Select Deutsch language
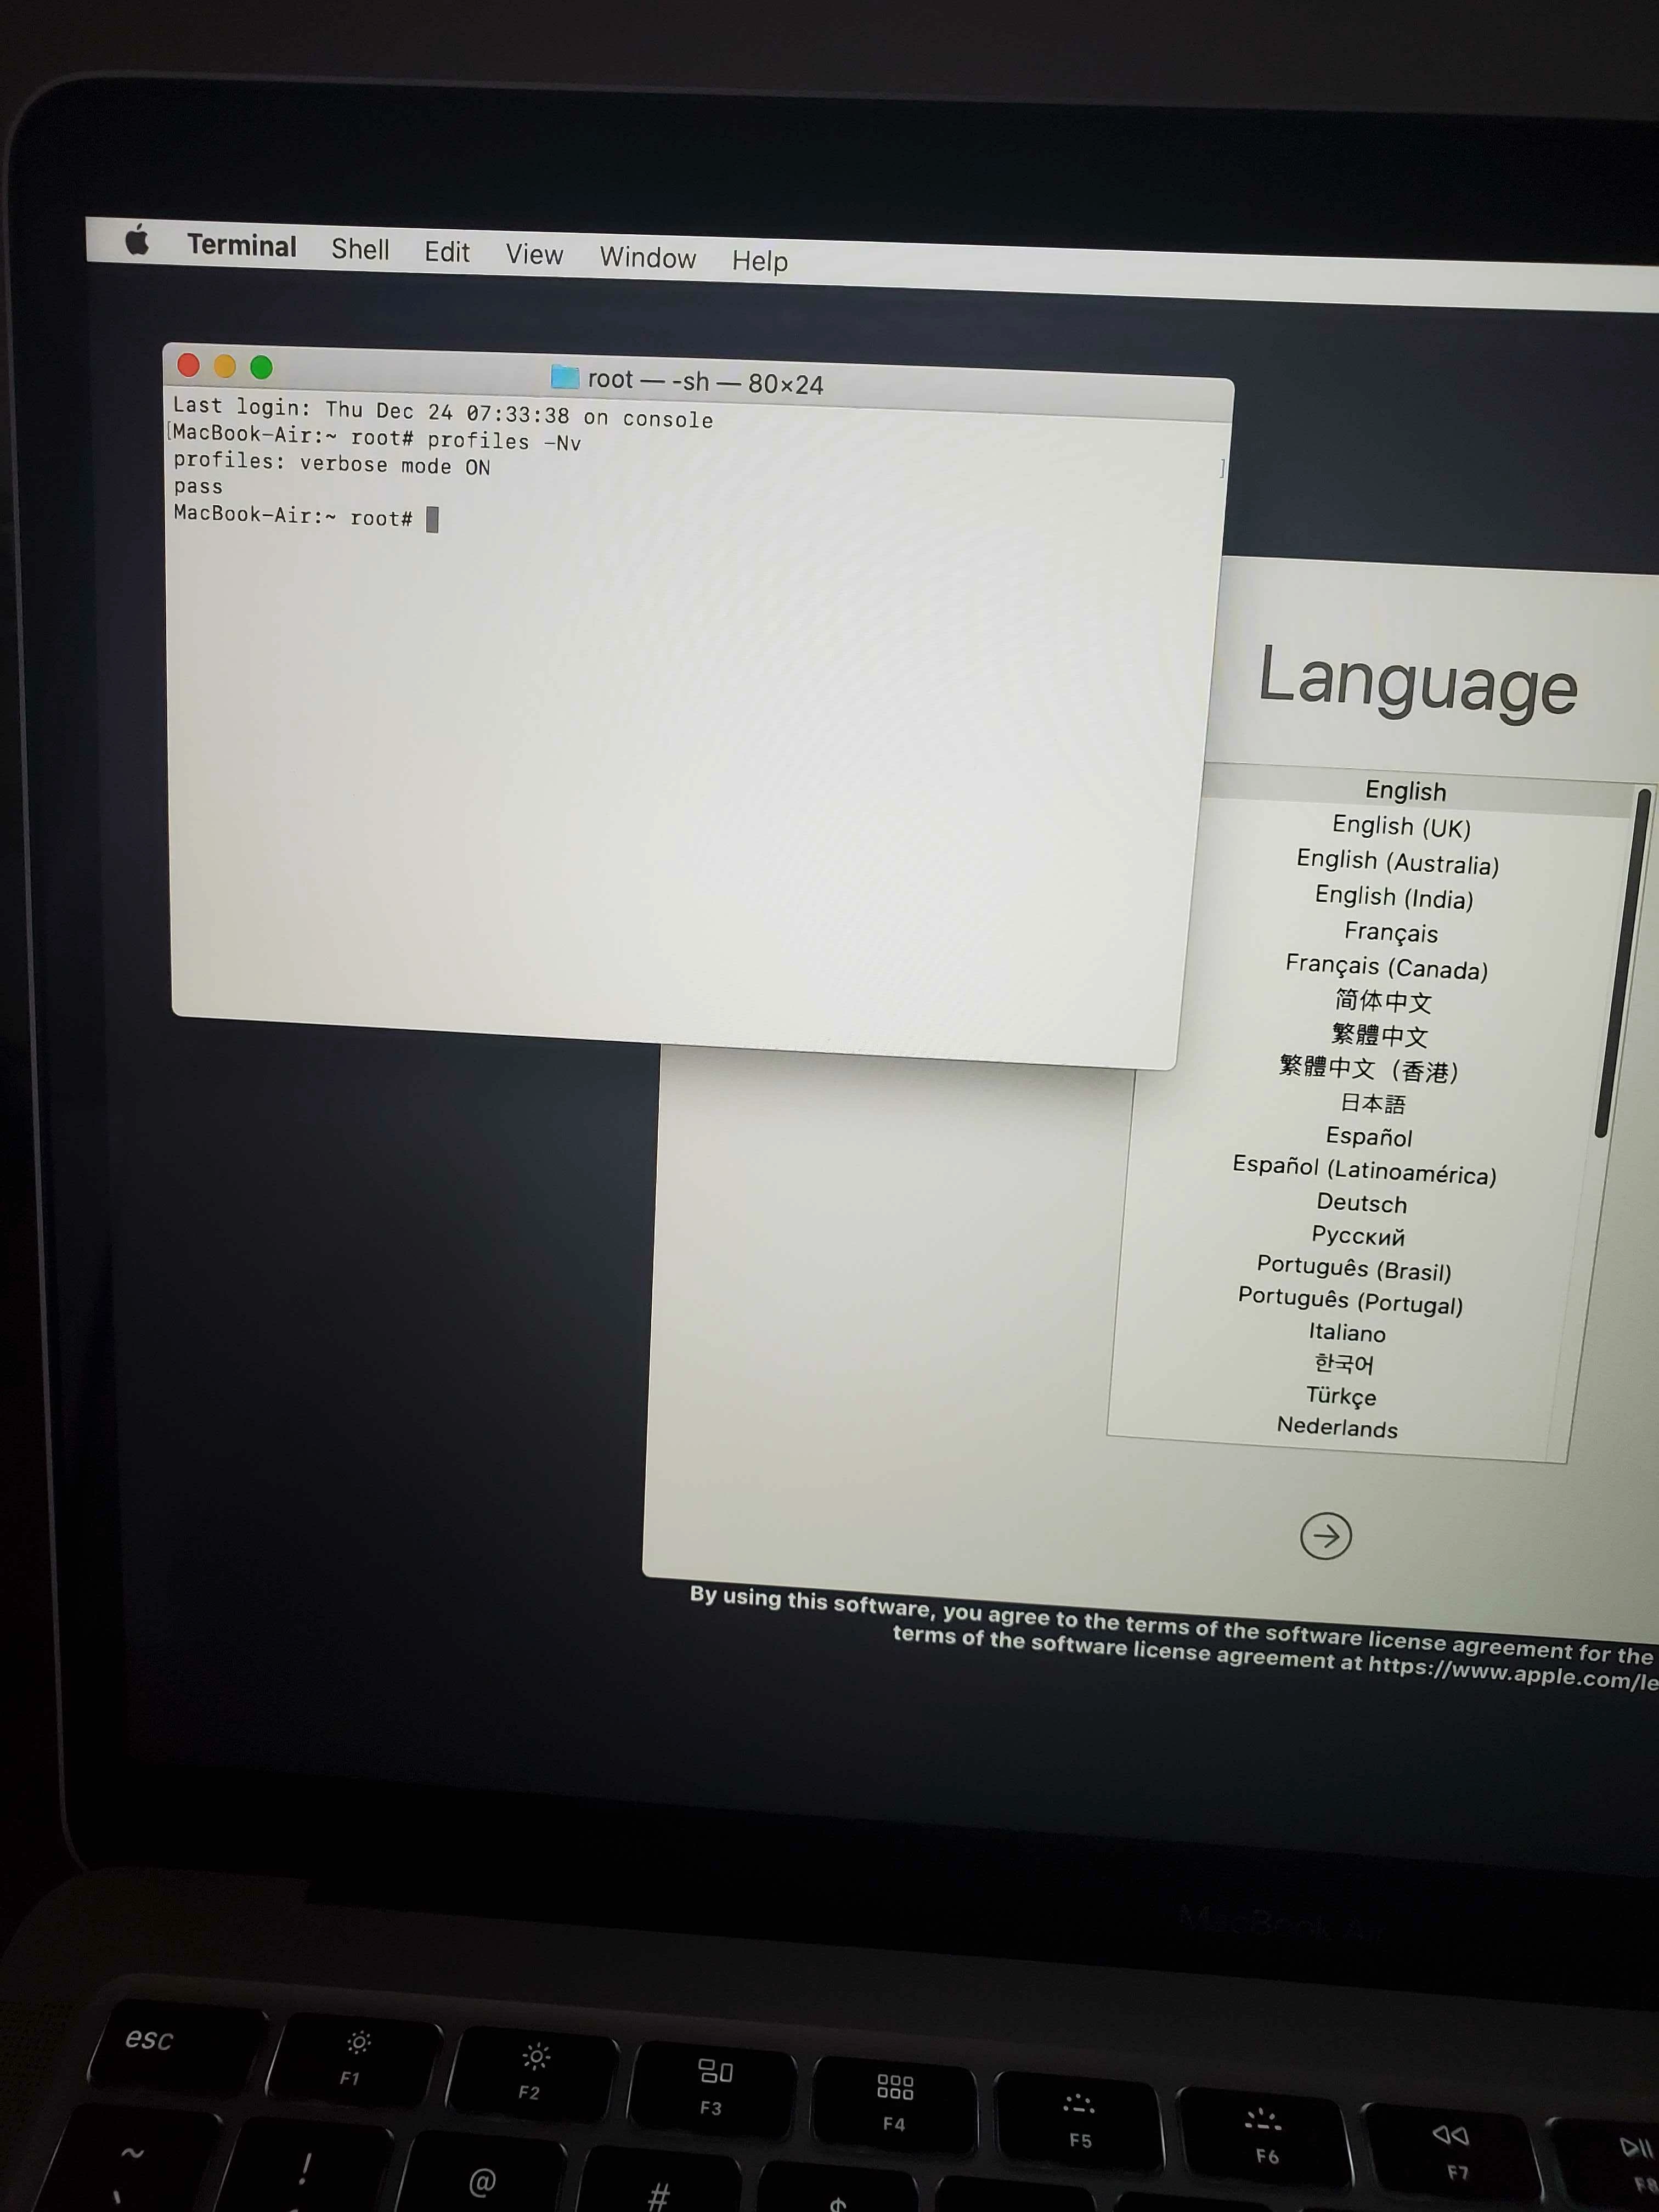 1361,1203
